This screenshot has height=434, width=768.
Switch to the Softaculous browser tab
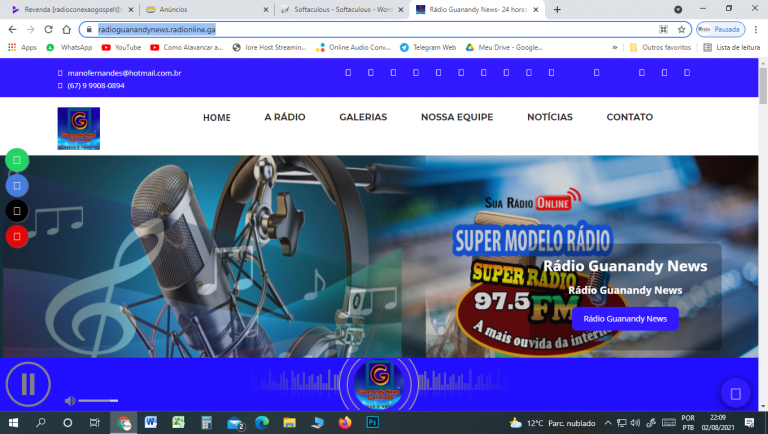340,9
